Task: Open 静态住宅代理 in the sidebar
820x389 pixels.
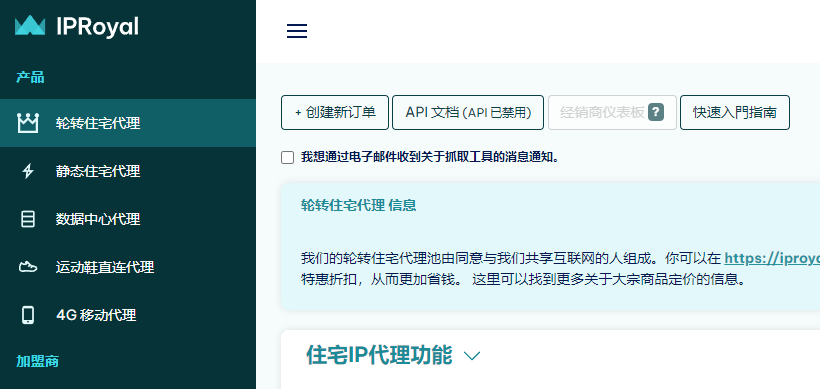Action: click(x=128, y=171)
